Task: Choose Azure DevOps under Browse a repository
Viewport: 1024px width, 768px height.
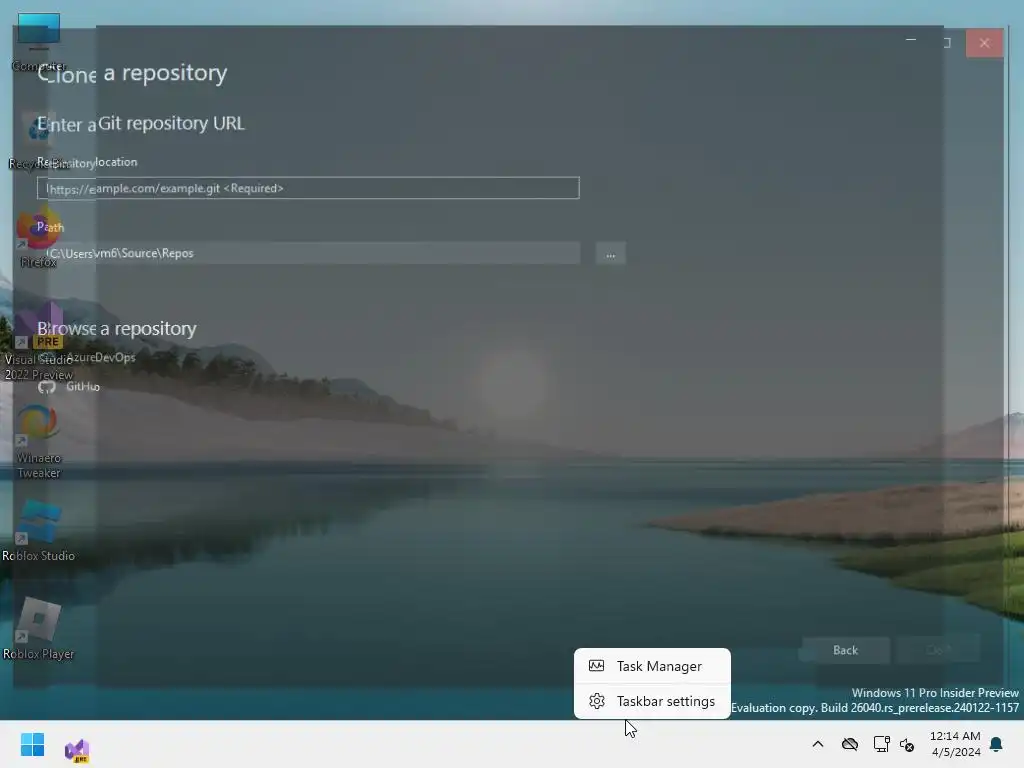Action: coord(86,357)
